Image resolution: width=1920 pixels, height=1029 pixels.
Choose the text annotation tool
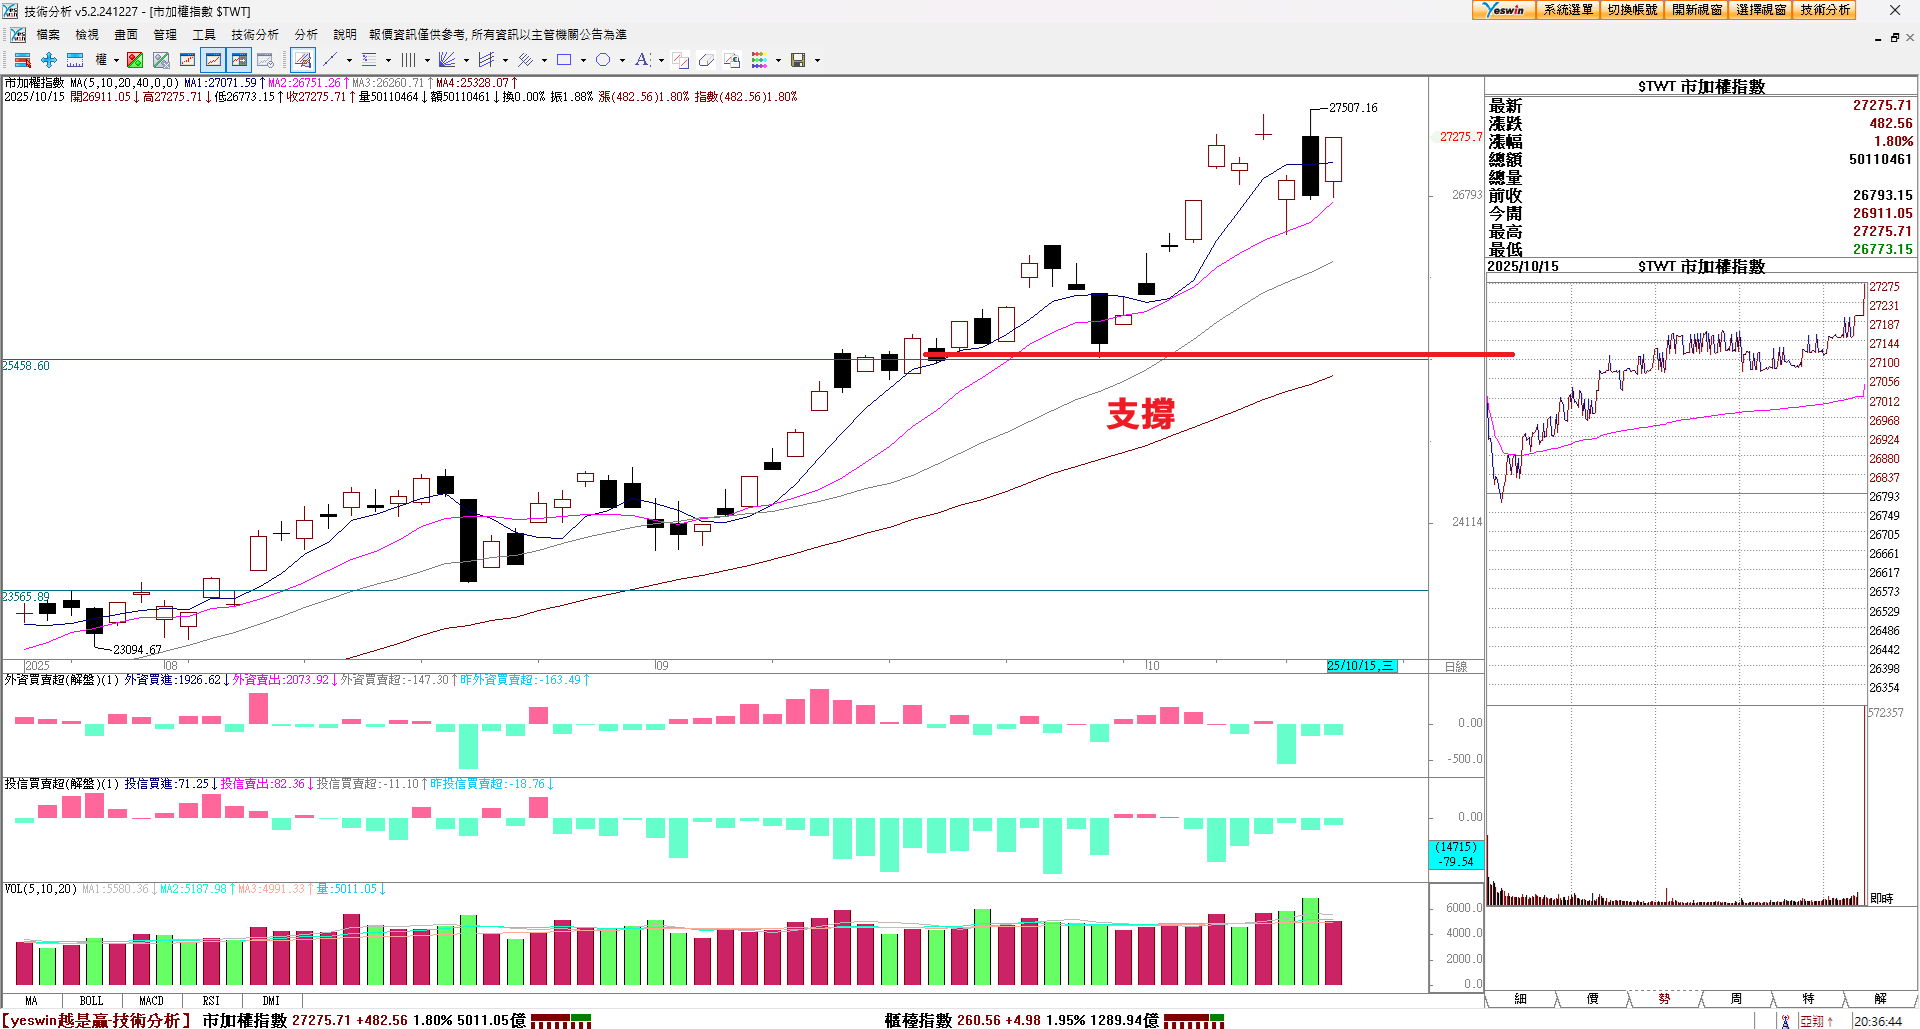(x=642, y=60)
